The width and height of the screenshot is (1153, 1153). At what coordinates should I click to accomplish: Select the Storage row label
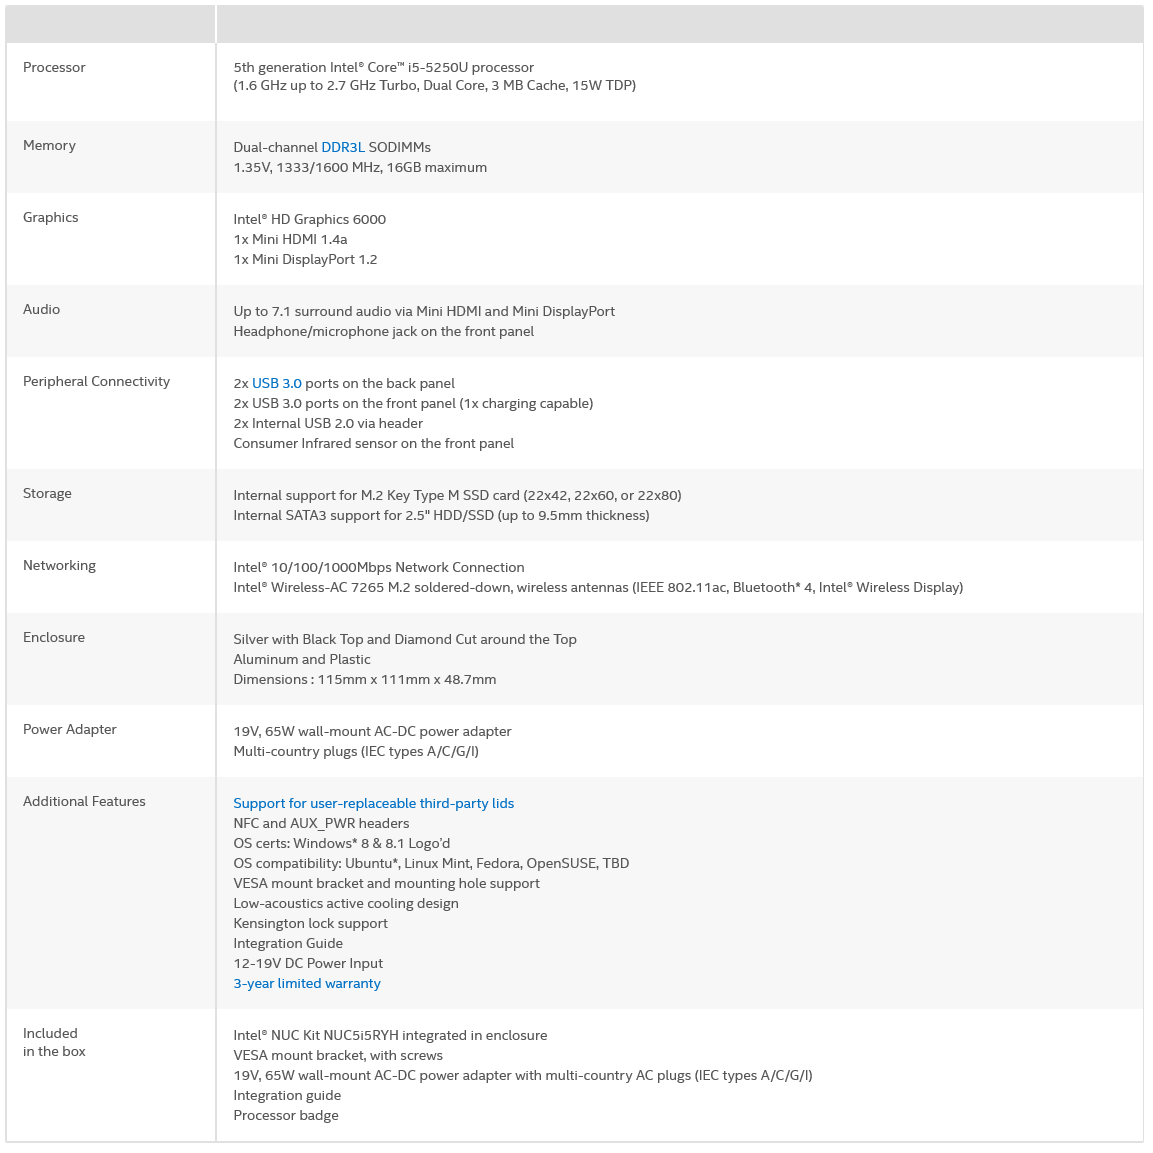(x=47, y=493)
